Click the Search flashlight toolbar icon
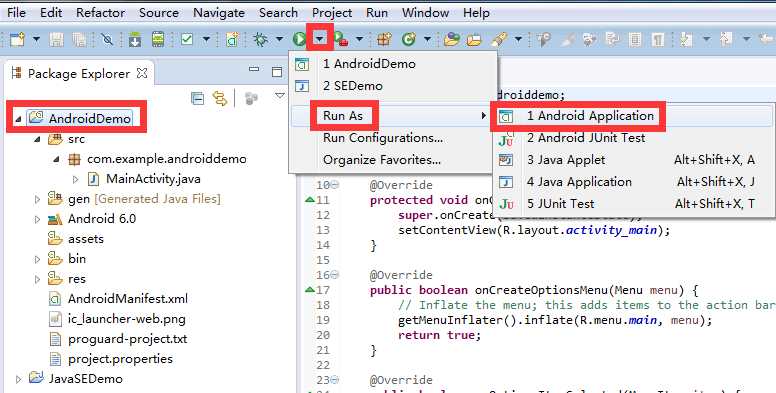 499,39
